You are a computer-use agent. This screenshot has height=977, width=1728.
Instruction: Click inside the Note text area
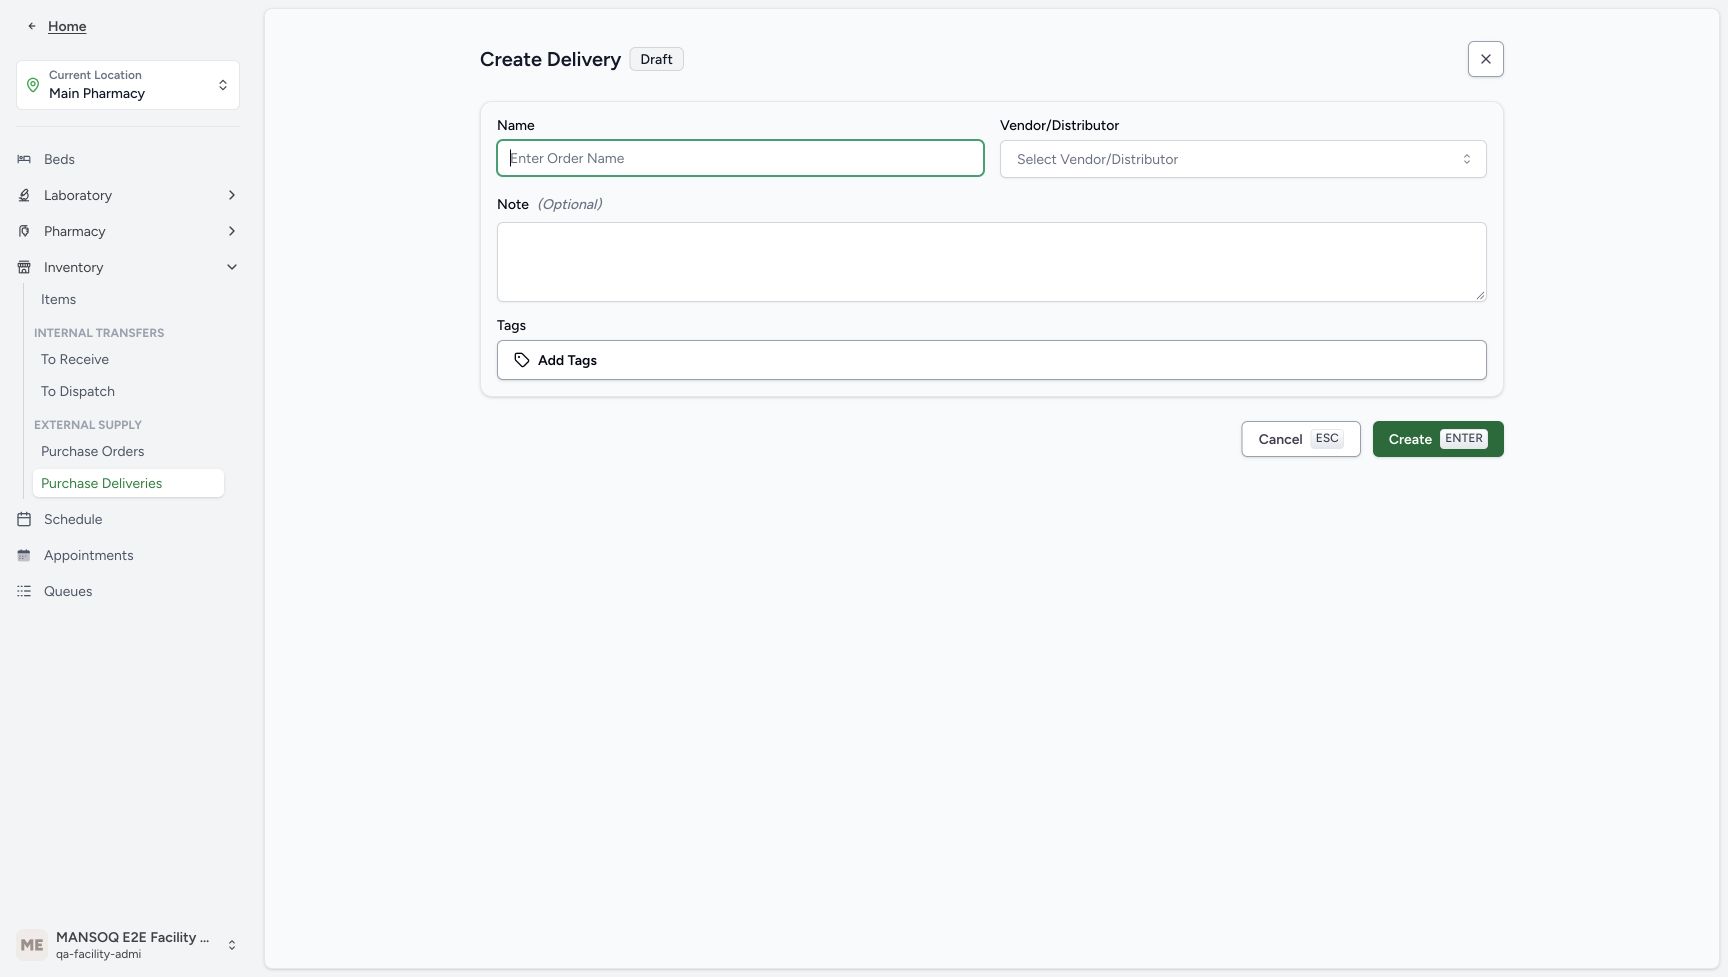(x=992, y=262)
